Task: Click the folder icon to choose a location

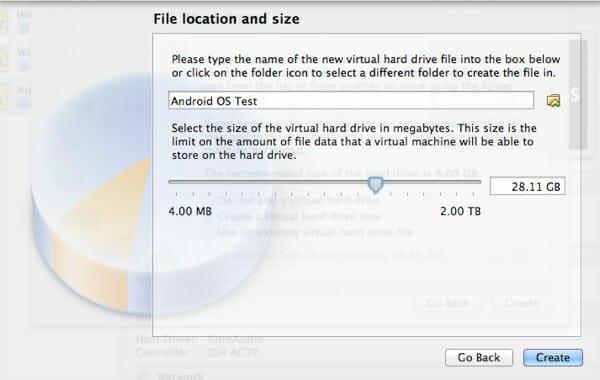Action: click(x=553, y=101)
